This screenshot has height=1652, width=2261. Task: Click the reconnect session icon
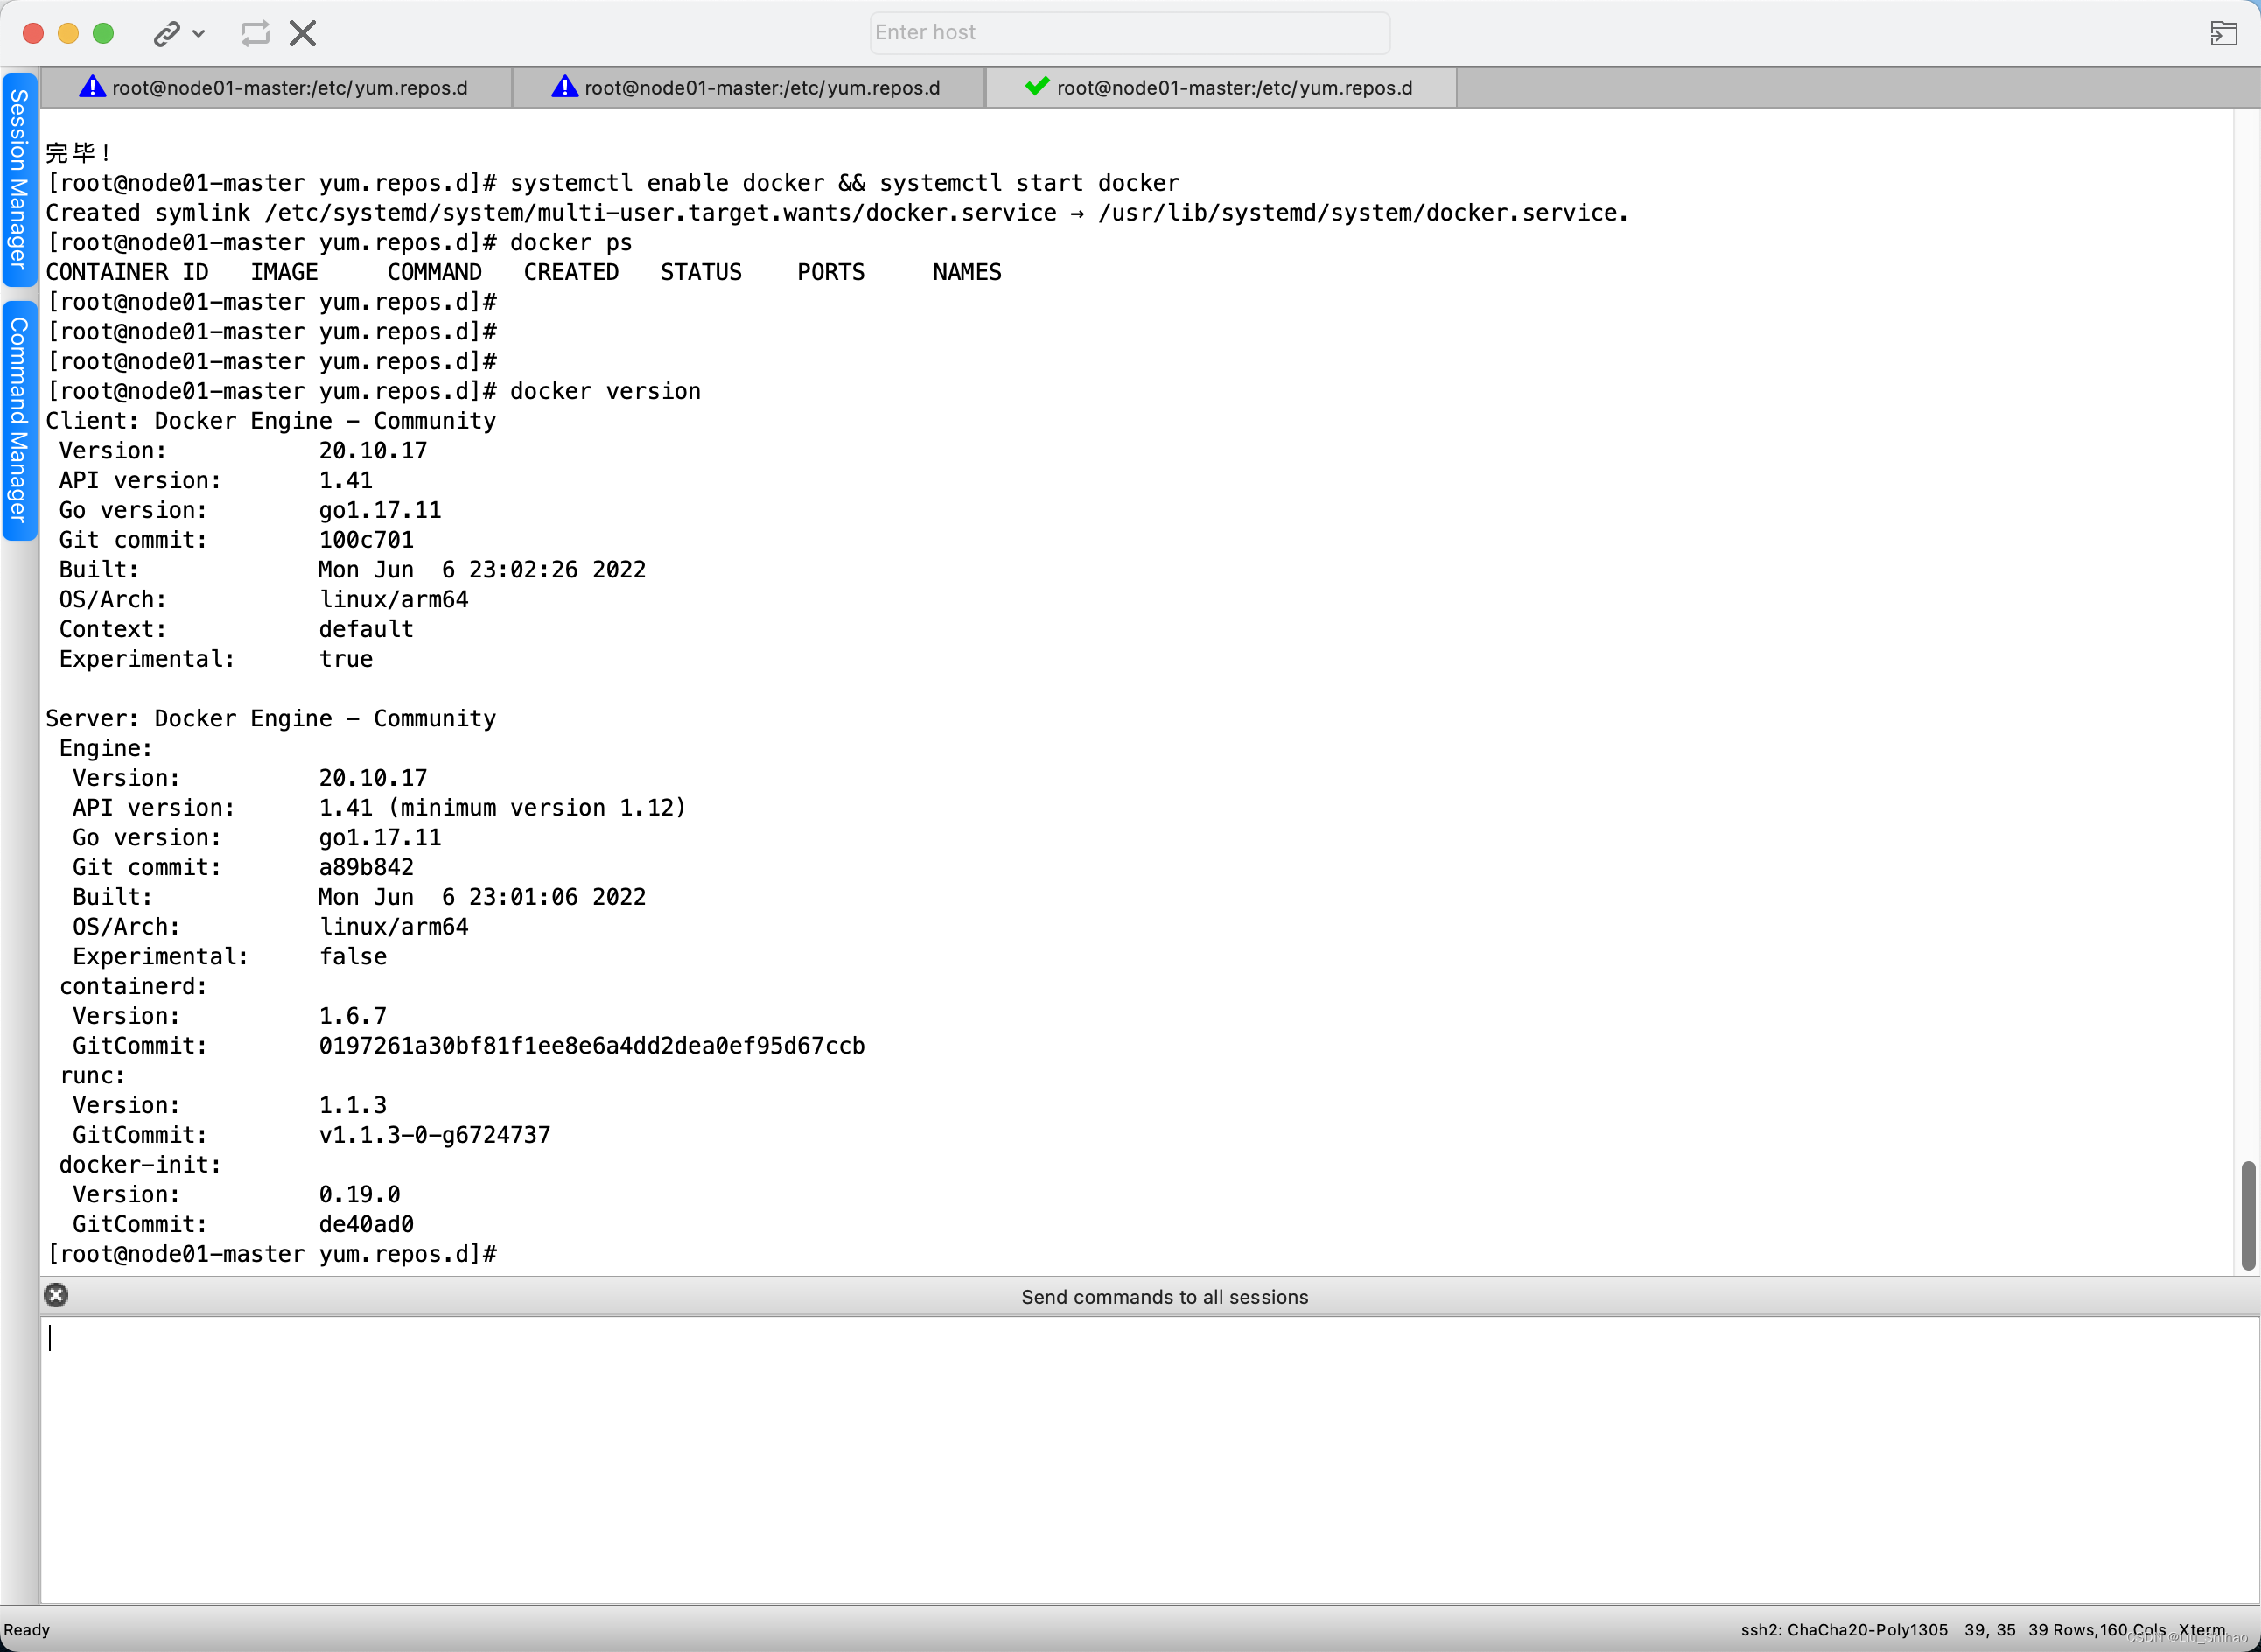click(x=255, y=33)
